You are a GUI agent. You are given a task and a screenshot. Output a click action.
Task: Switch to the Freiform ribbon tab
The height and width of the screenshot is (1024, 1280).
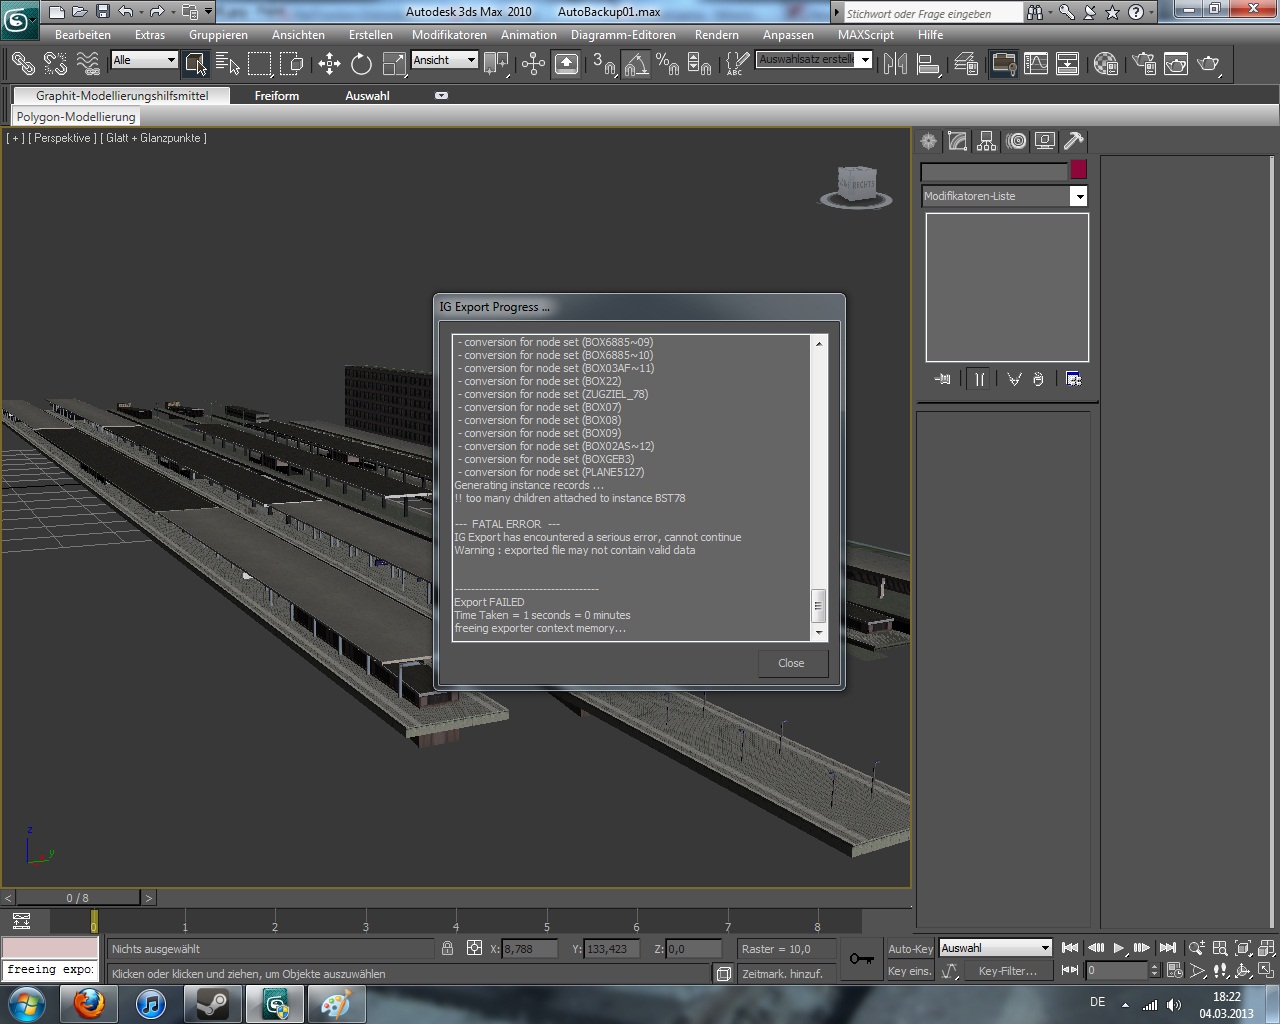277,96
